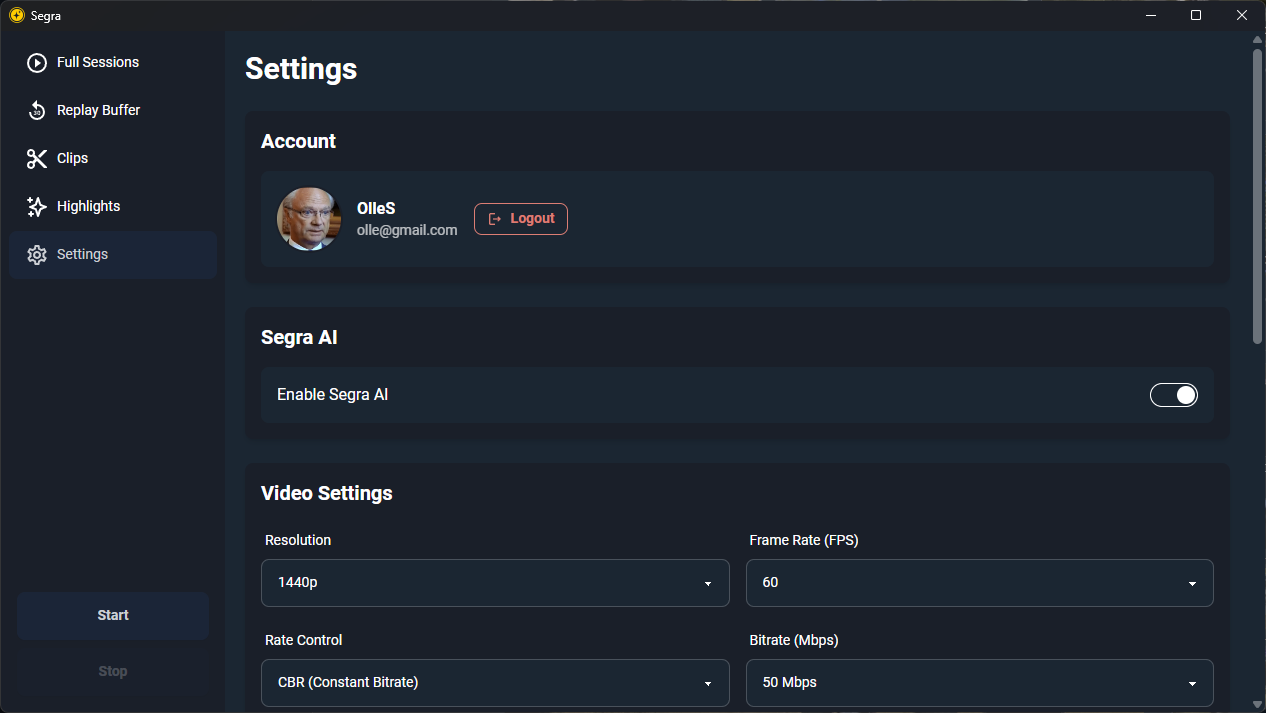Image resolution: width=1266 pixels, height=713 pixels.
Task: Click the olle@gmail.com email text
Action: point(407,230)
